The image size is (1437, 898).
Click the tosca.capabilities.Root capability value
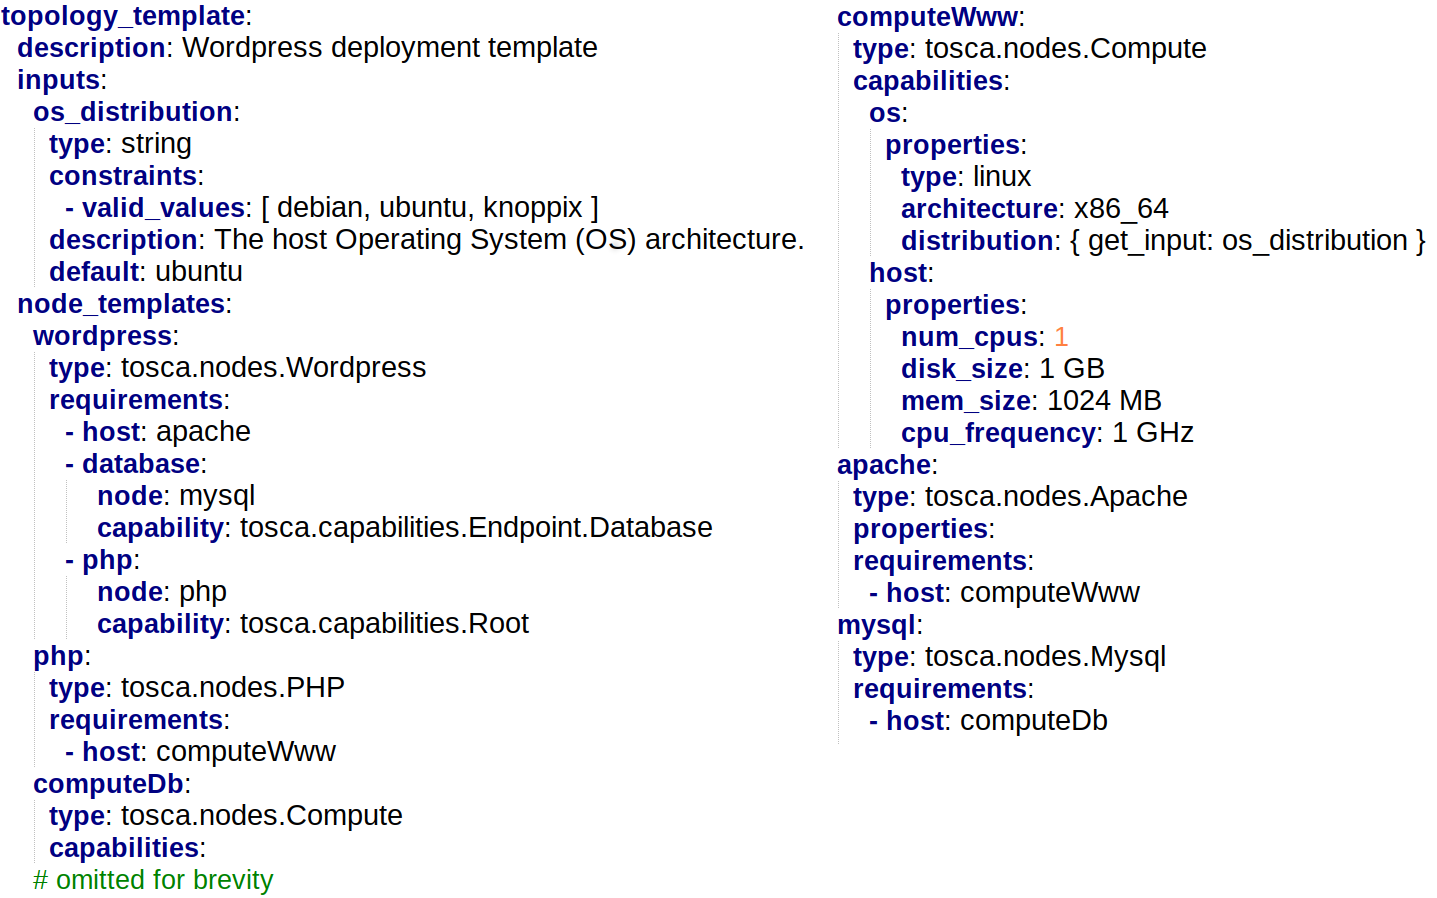pos(384,624)
